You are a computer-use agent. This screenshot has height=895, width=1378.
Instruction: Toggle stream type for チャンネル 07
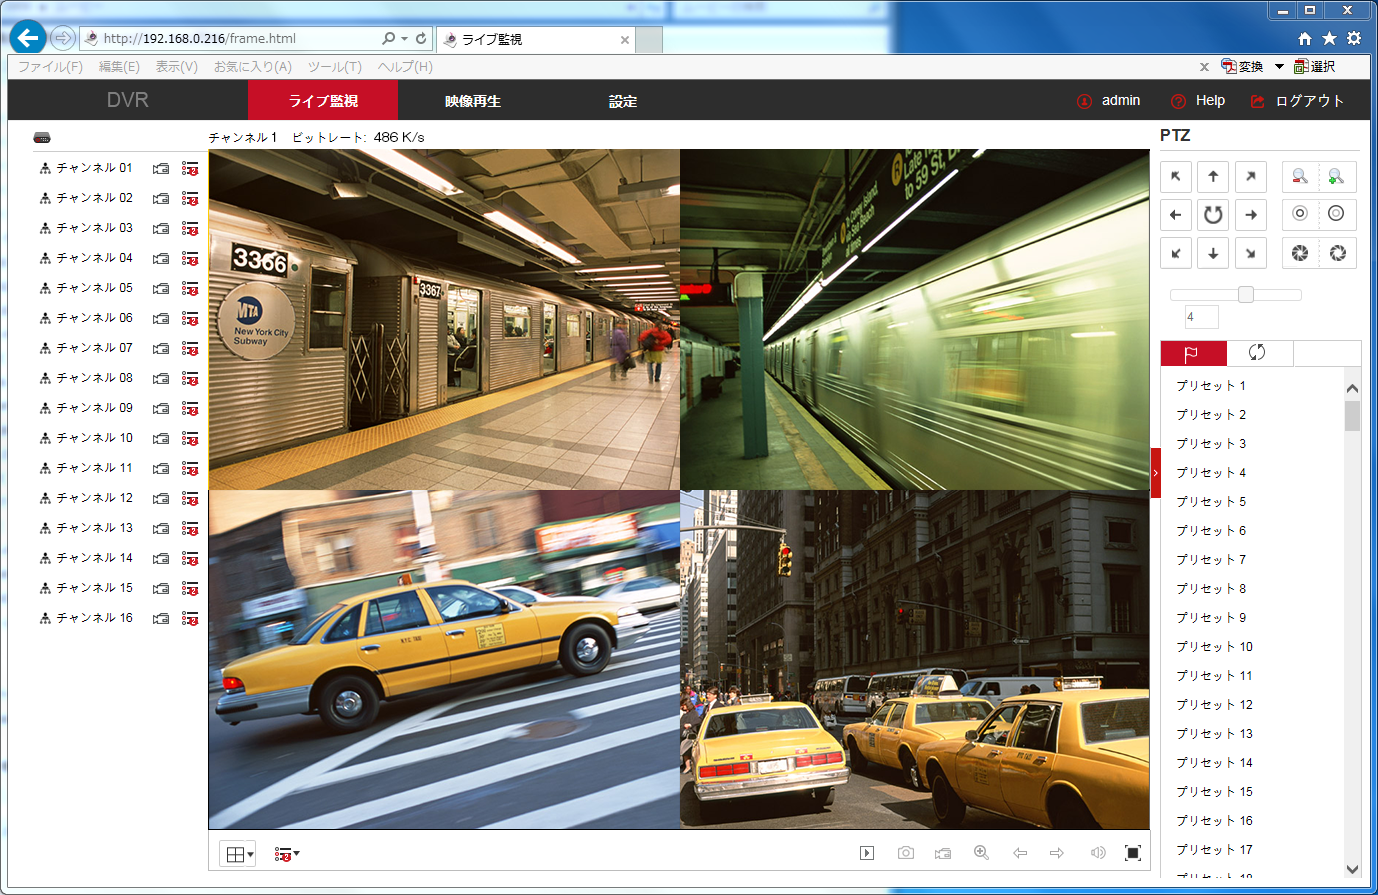(x=190, y=348)
